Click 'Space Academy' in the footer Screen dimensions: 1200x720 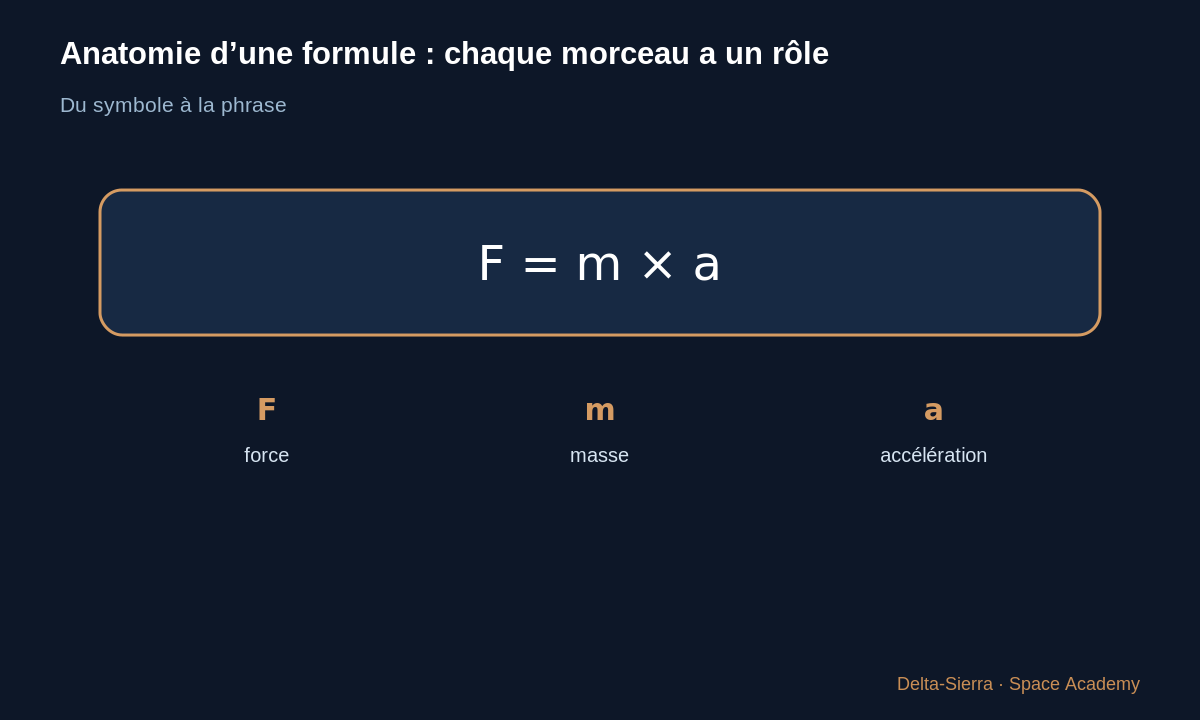1074,684
